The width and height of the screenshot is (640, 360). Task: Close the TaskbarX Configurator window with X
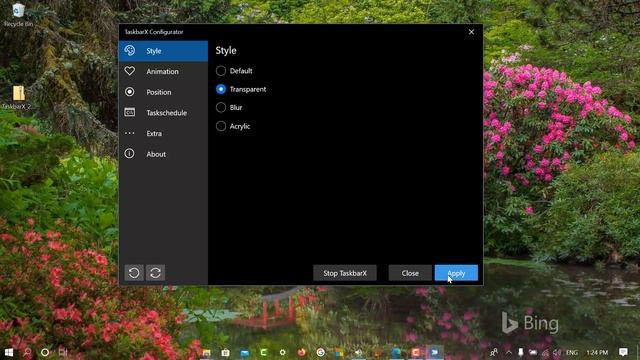click(x=471, y=32)
